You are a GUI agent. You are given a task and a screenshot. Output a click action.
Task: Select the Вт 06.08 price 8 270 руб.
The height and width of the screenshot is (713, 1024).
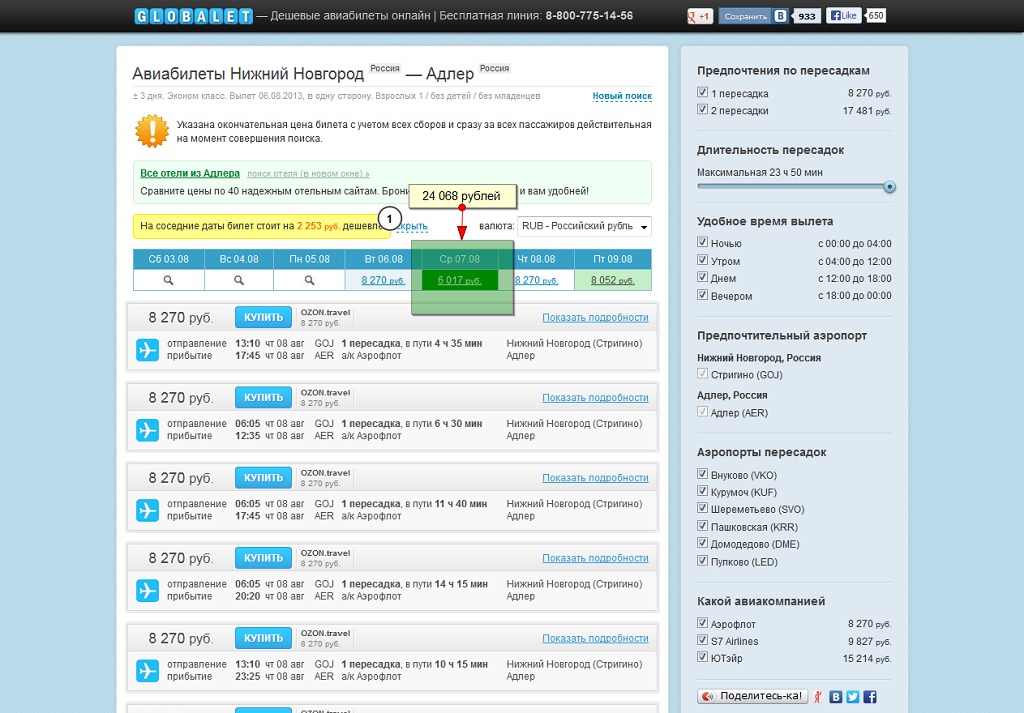pos(382,281)
